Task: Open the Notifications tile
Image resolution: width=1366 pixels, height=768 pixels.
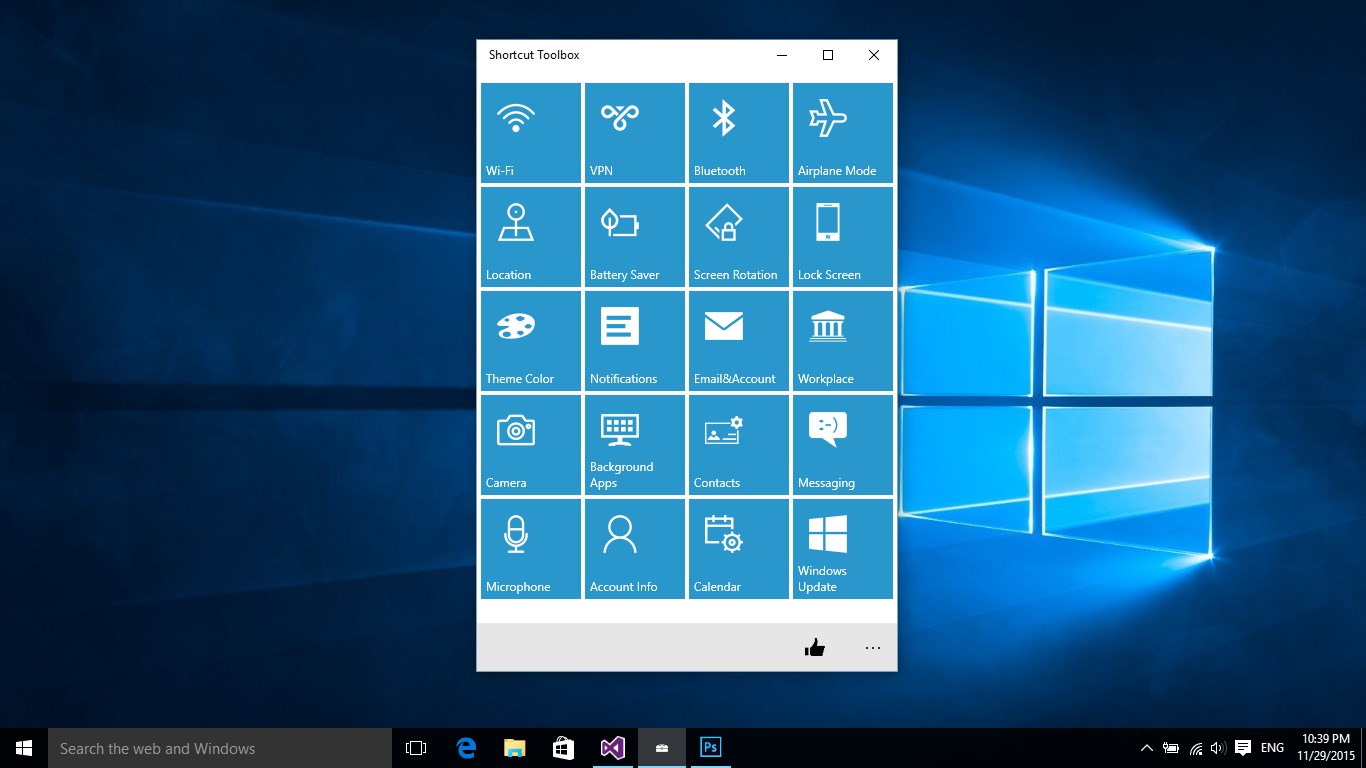Action: click(x=635, y=341)
